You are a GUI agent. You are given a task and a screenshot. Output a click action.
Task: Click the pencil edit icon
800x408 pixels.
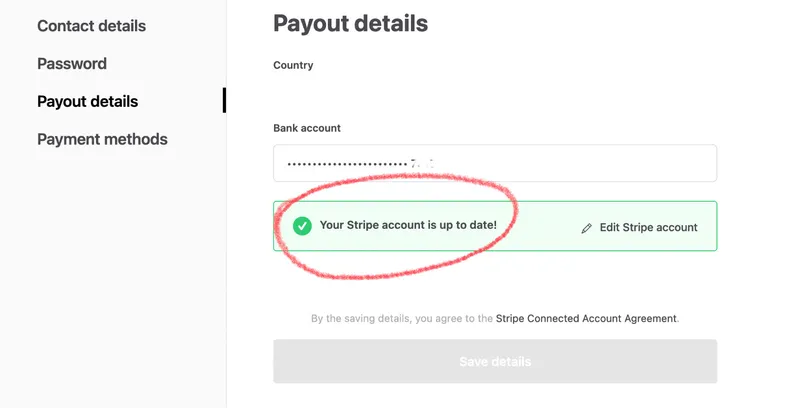(x=587, y=228)
